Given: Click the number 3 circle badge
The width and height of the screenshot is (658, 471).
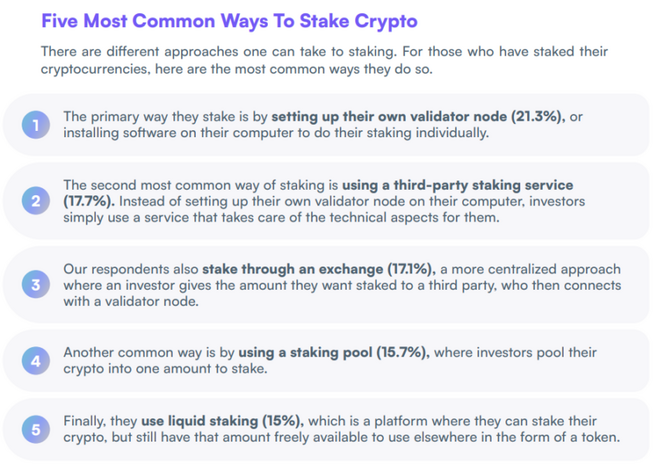Looking at the screenshot, I should (x=36, y=284).
